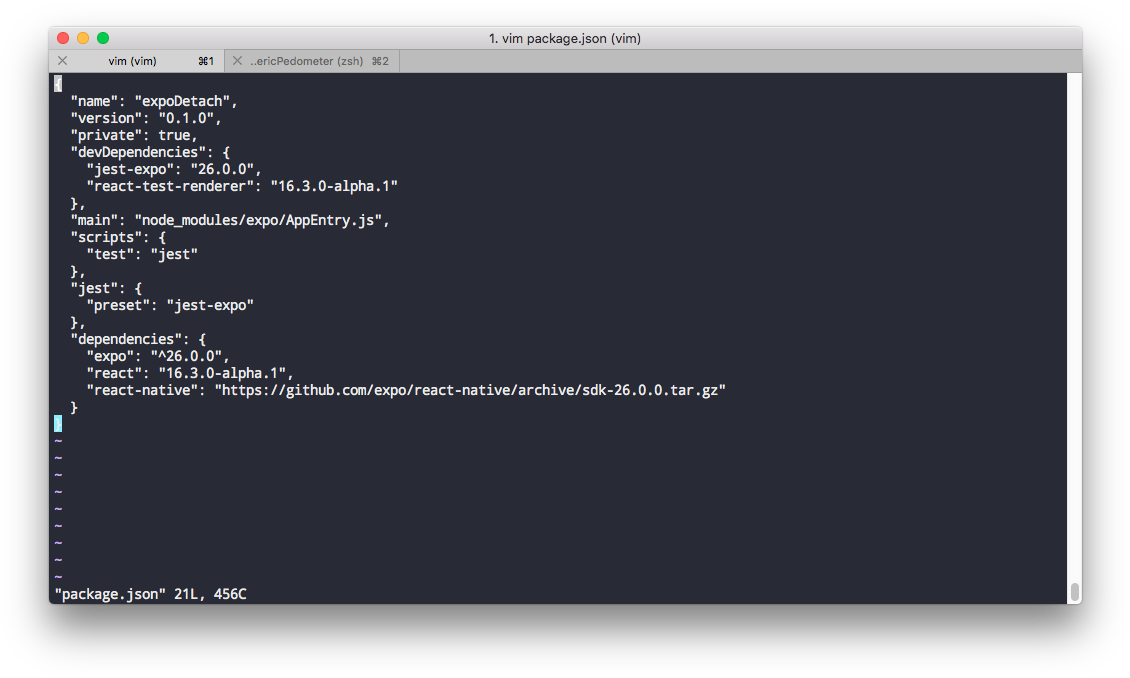Close the vim (vim) tab

62,61
